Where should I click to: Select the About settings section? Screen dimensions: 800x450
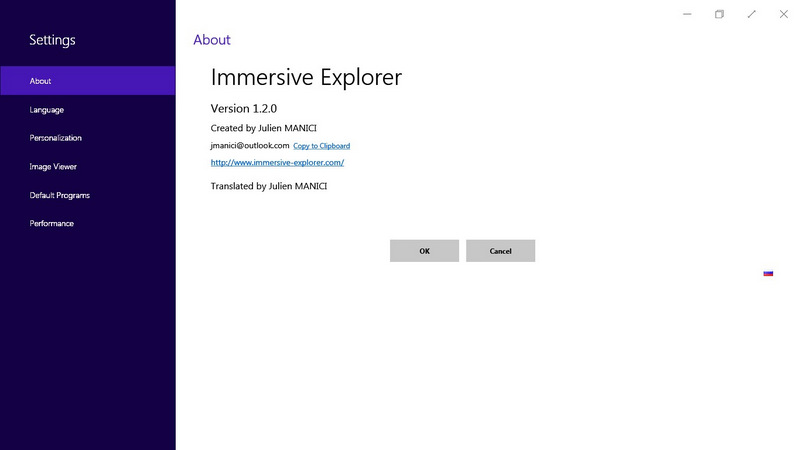point(88,81)
